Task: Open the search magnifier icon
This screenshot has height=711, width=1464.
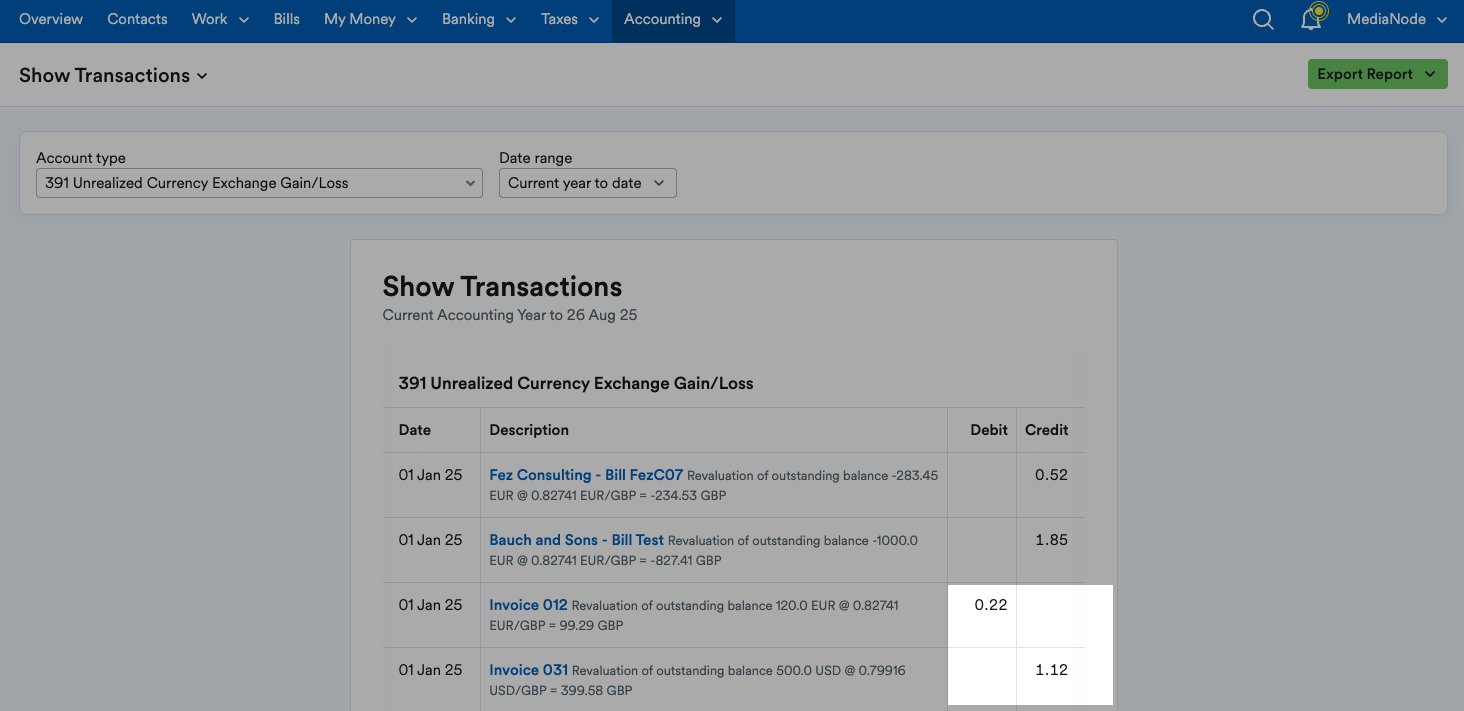Action: pyautogui.click(x=1263, y=20)
